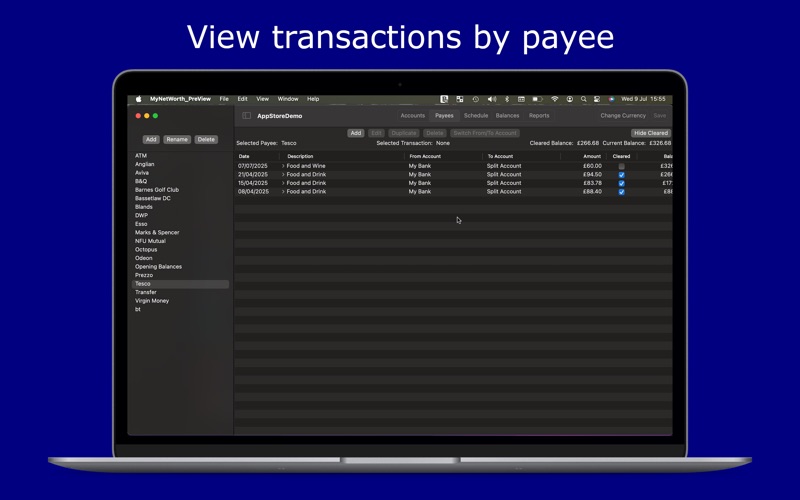Image resolution: width=800 pixels, height=500 pixels.
Task: Click the red close window button
Action: (138, 116)
